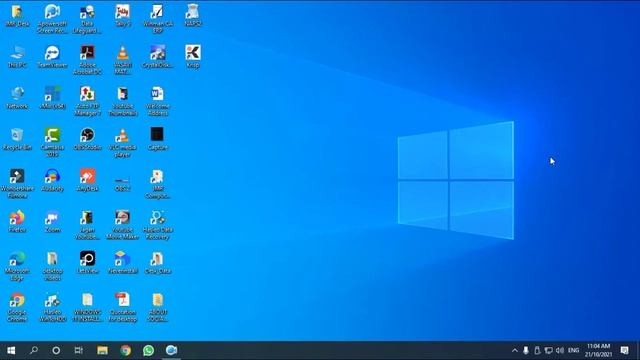Launch the Zoom desktop shortcut
The height and width of the screenshot is (360, 640).
pos(52,222)
